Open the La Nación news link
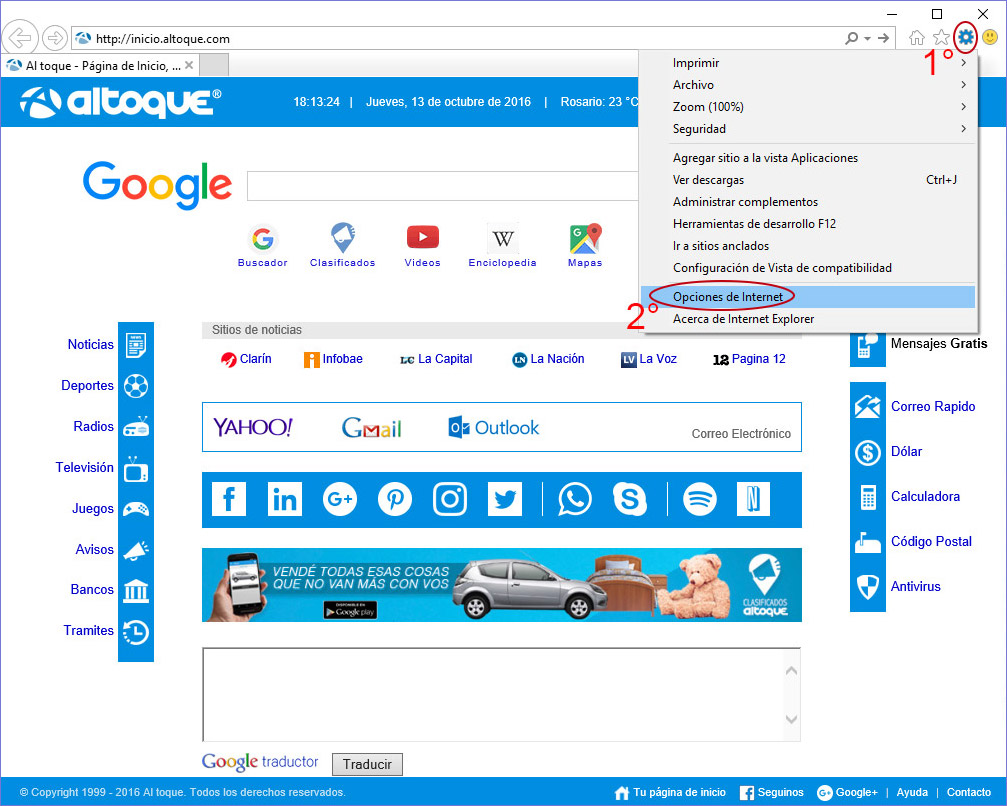Image resolution: width=1007 pixels, height=806 pixels. click(x=548, y=359)
